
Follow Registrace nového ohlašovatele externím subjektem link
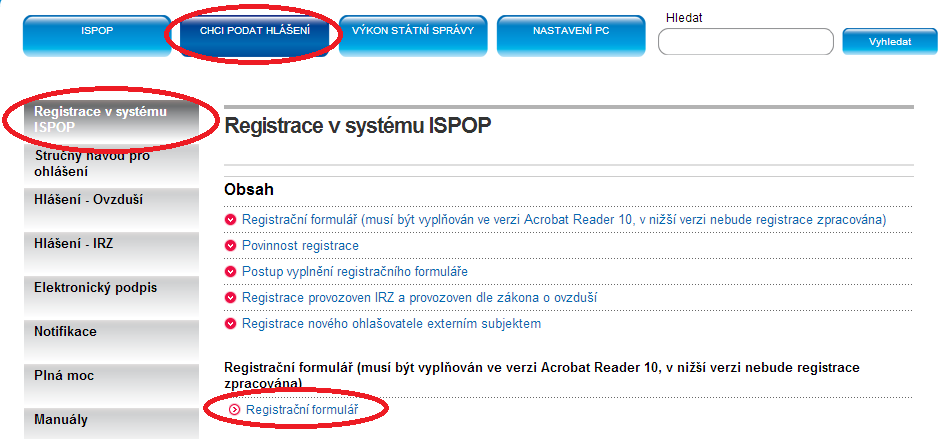point(391,324)
